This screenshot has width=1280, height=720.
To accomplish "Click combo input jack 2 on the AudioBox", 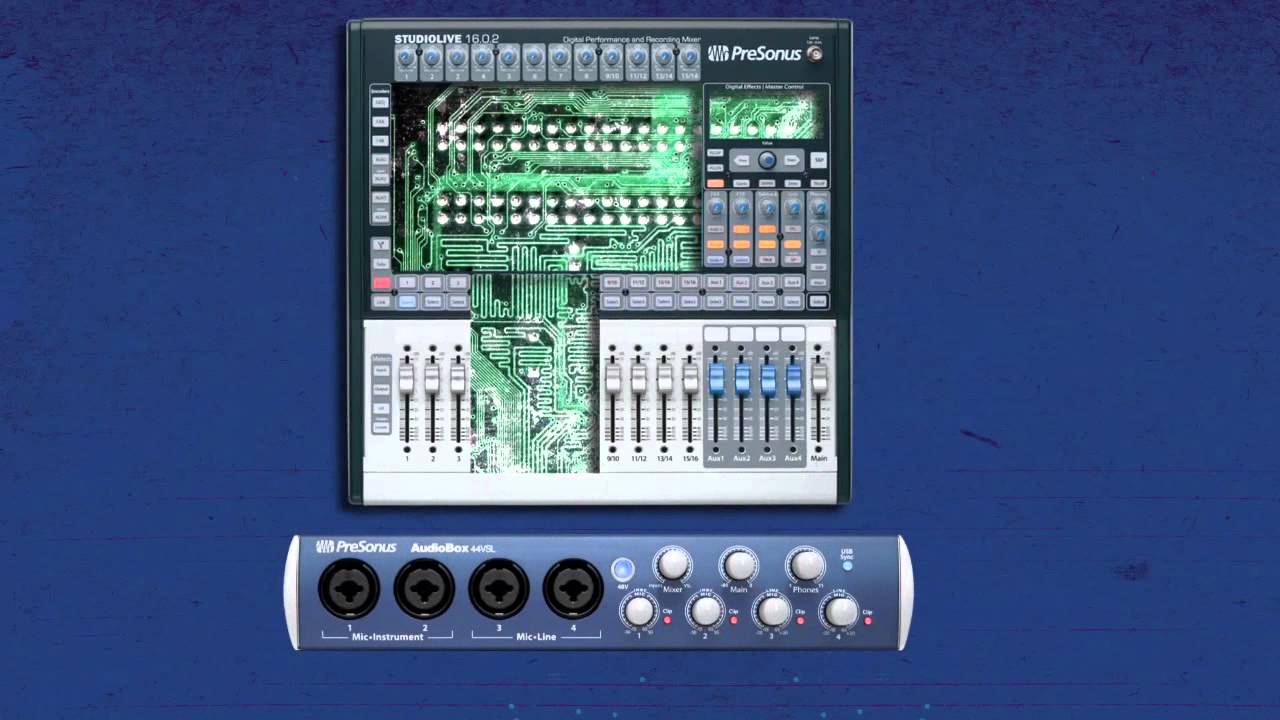I will [424, 588].
